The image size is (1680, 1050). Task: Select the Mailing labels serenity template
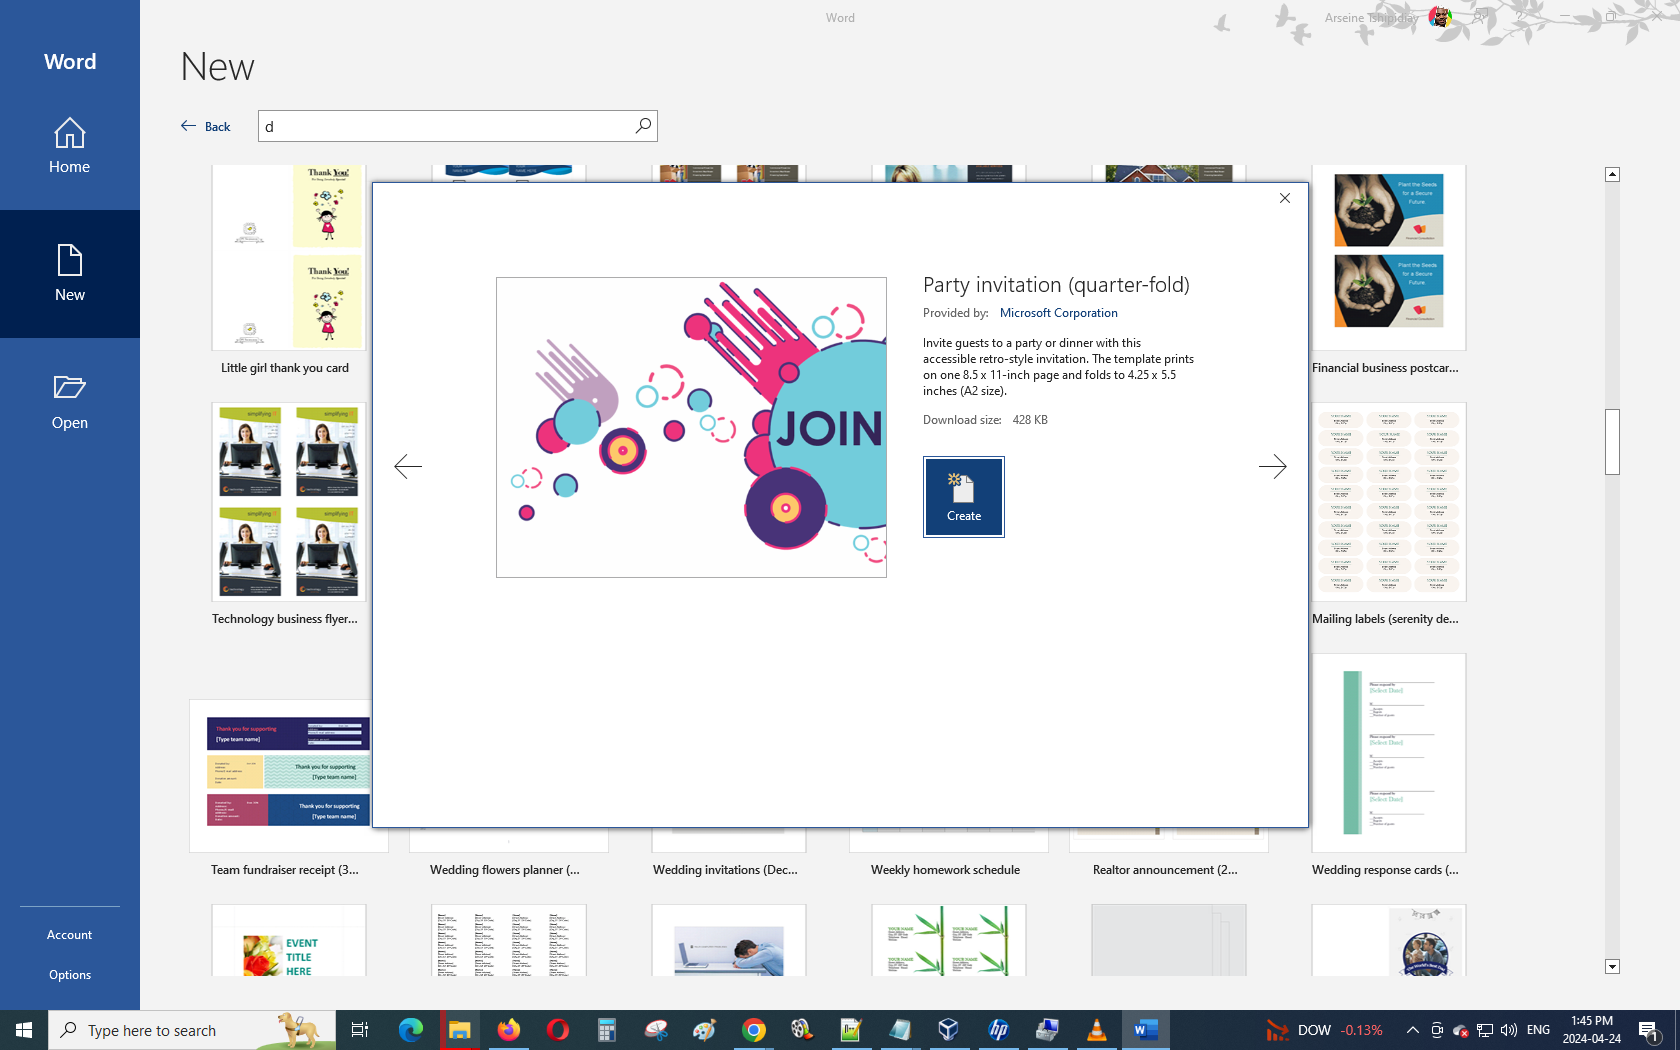pos(1388,502)
